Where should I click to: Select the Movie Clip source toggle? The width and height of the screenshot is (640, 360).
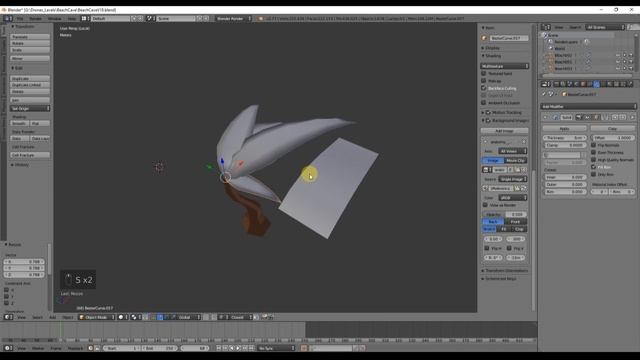point(516,160)
